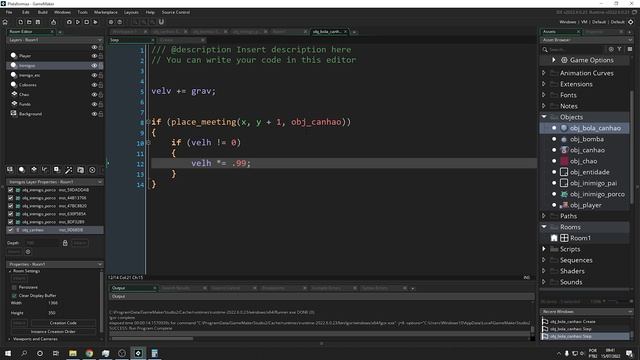Select obj_bomba in the asset browser
The image size is (640, 360).
coord(587,139)
